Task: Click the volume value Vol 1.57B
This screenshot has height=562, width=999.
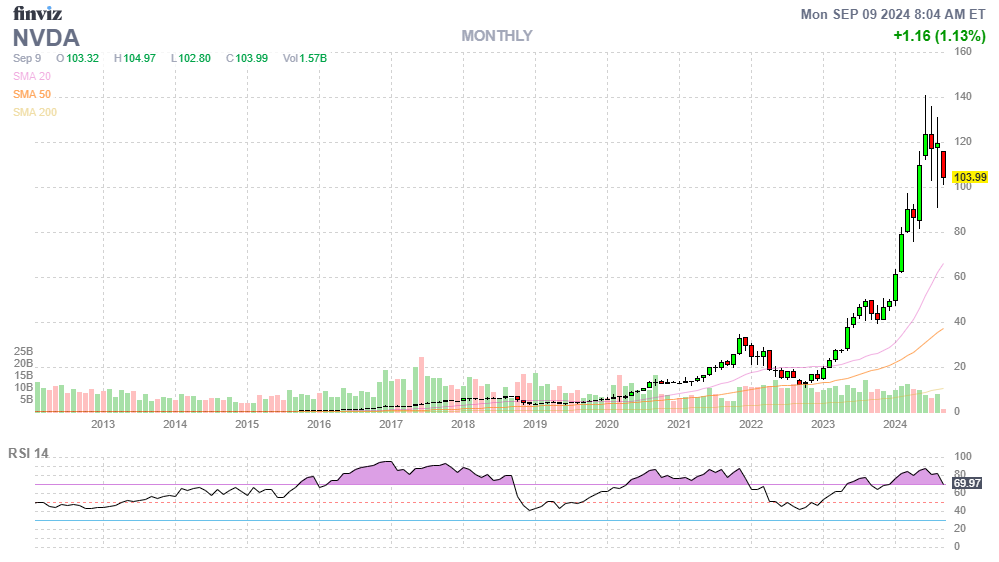Action: click(x=305, y=59)
